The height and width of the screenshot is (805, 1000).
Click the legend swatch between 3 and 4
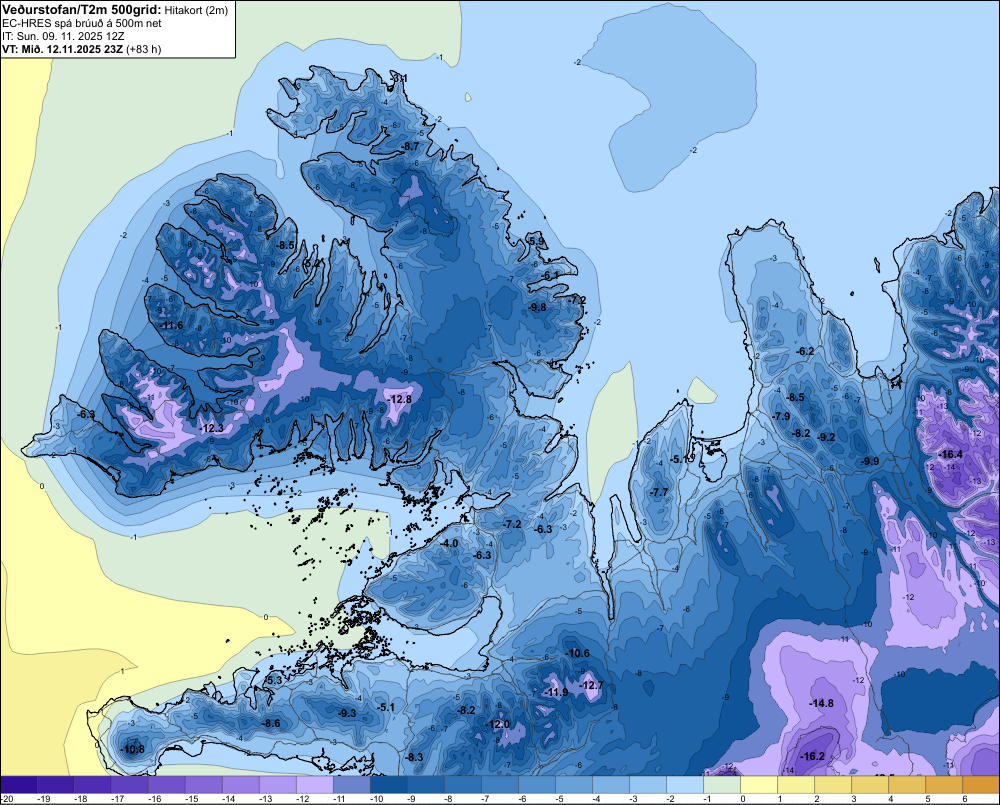coord(871,785)
